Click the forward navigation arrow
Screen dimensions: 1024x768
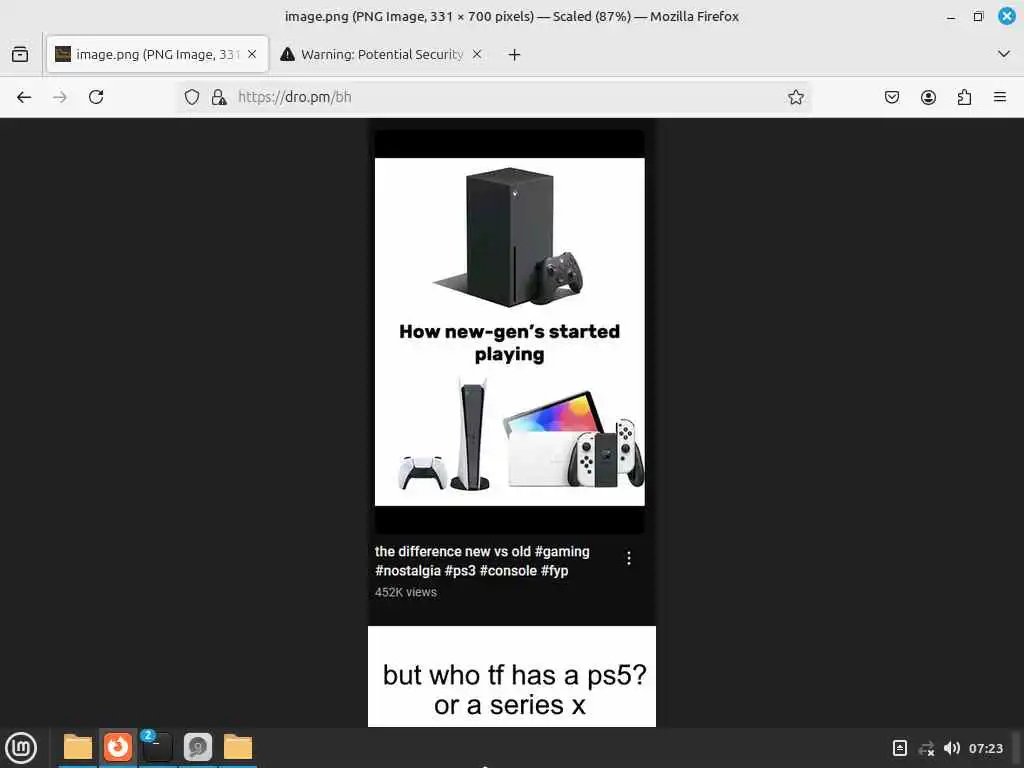pyautogui.click(x=60, y=97)
